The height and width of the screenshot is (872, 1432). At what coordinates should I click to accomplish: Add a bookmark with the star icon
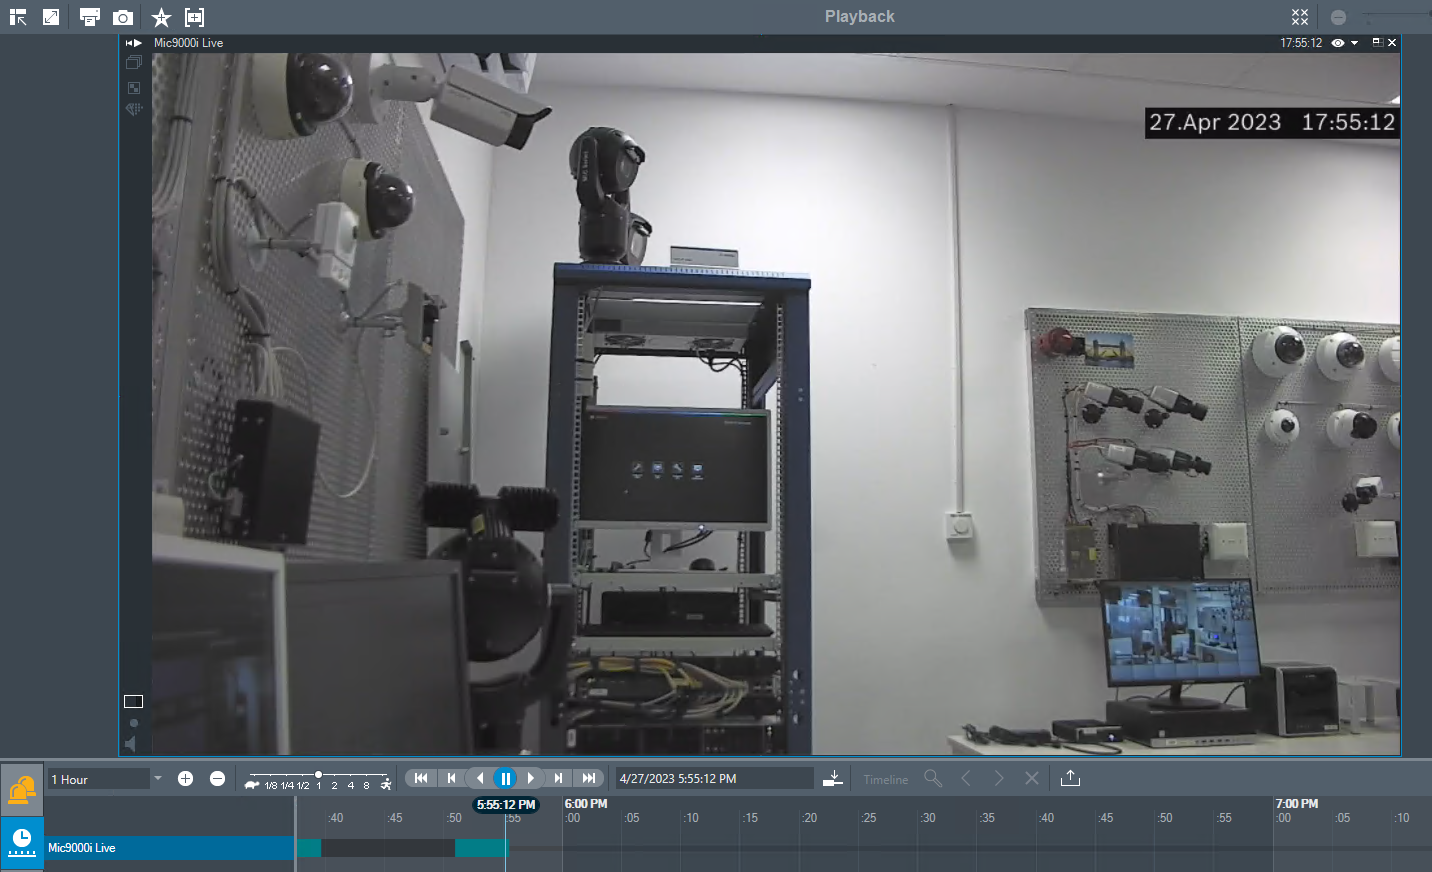(161, 17)
